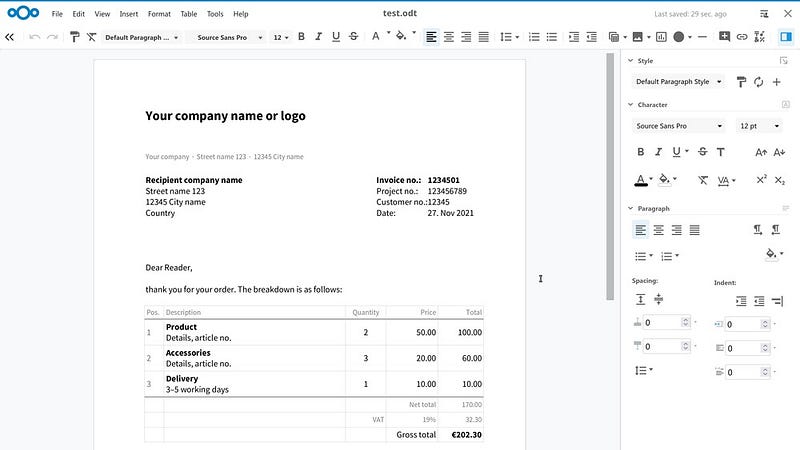Create new style with plus icon
This screenshot has height=450, width=800.
coord(777,82)
